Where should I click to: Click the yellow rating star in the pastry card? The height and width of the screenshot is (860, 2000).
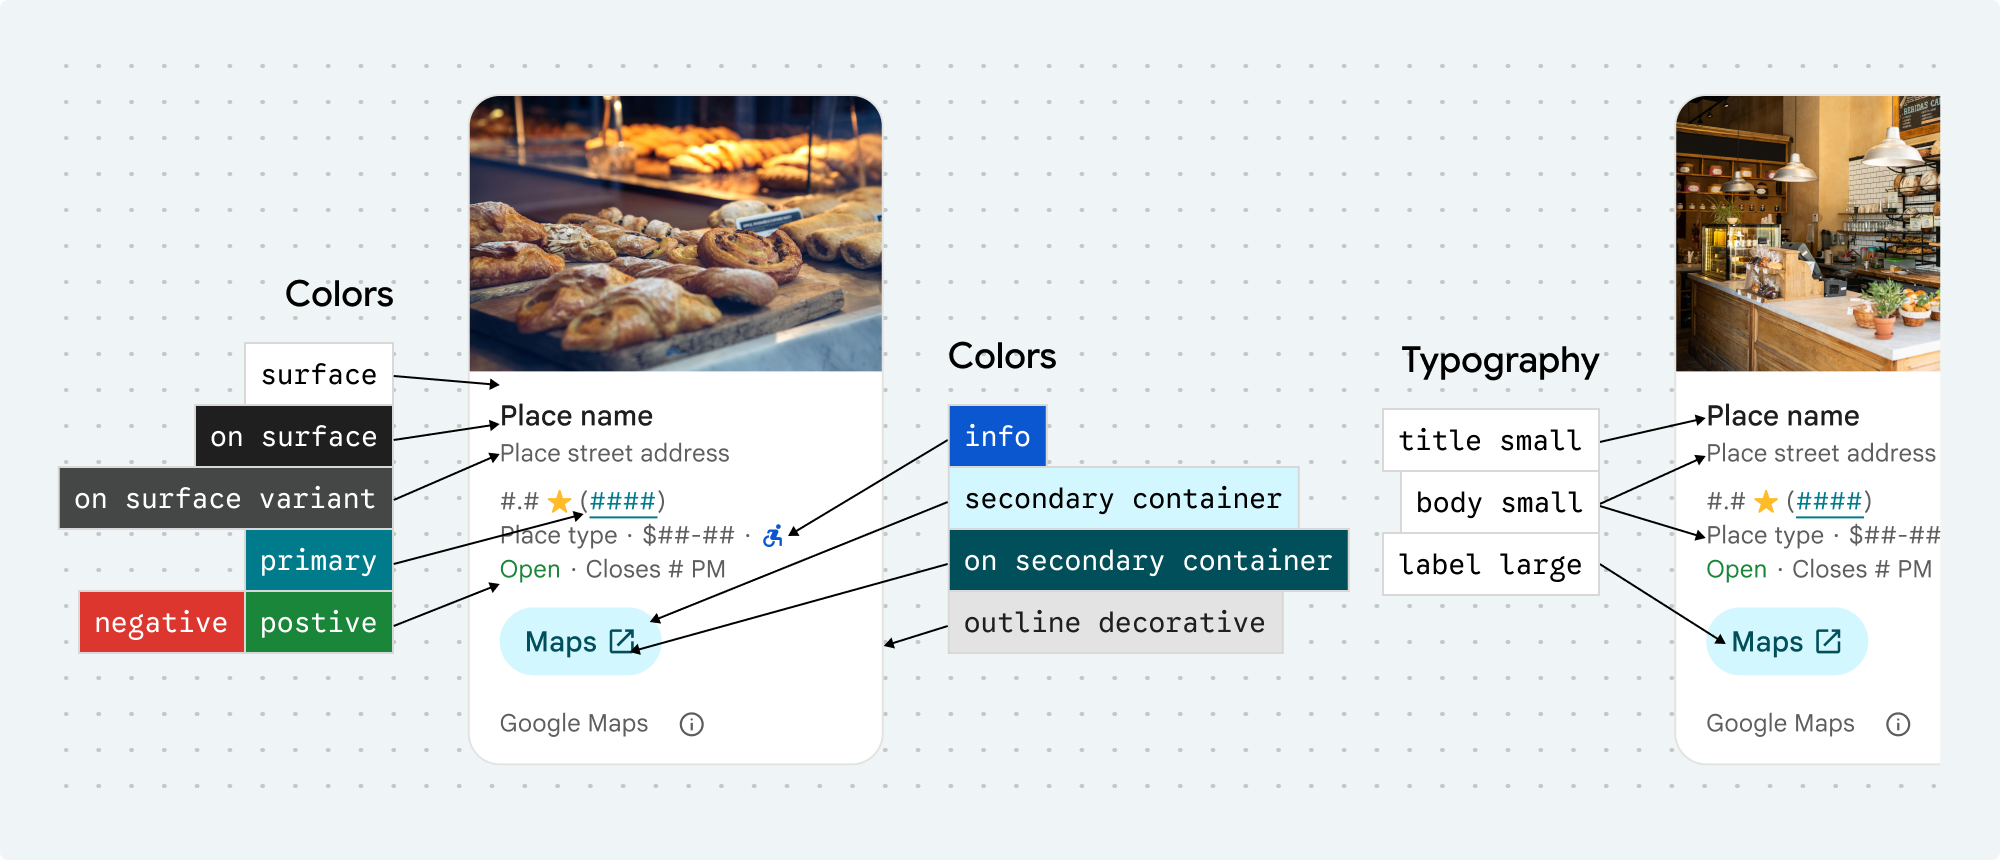tap(560, 501)
